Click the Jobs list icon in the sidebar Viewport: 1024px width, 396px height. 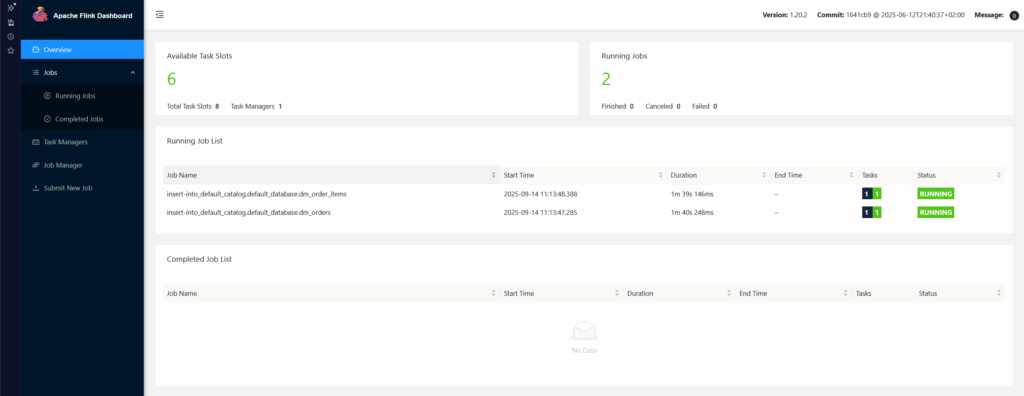[36, 73]
